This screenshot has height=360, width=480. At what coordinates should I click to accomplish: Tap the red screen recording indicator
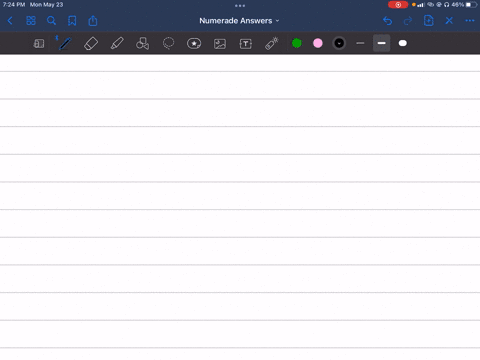click(x=398, y=5)
